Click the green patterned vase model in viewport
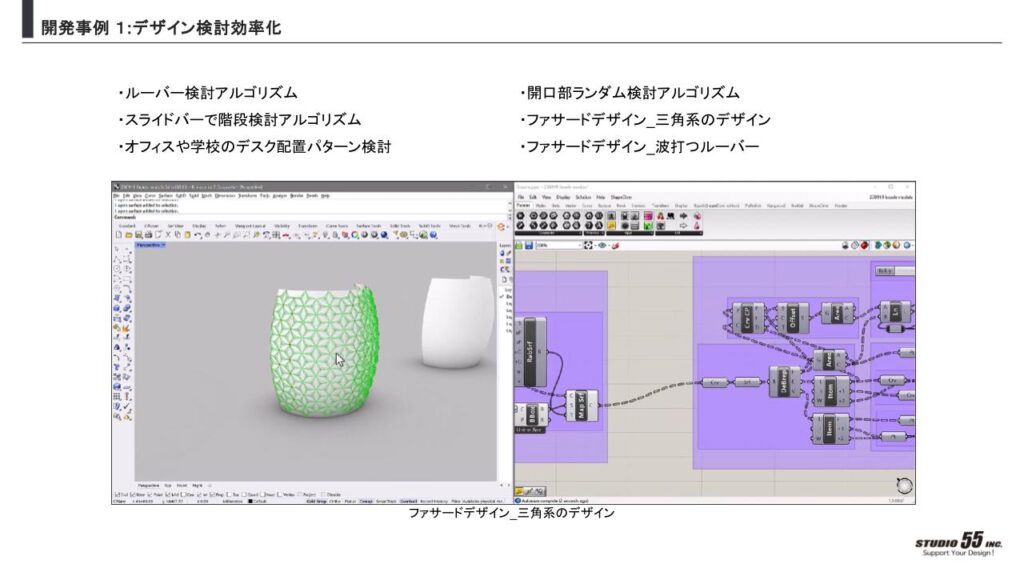This screenshot has width=1024, height=576. tap(323, 353)
